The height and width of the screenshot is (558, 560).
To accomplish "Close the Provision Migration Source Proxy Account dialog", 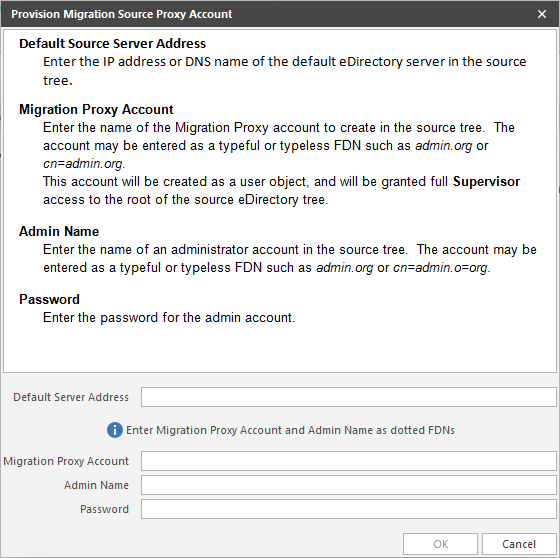I will coord(542,14).
